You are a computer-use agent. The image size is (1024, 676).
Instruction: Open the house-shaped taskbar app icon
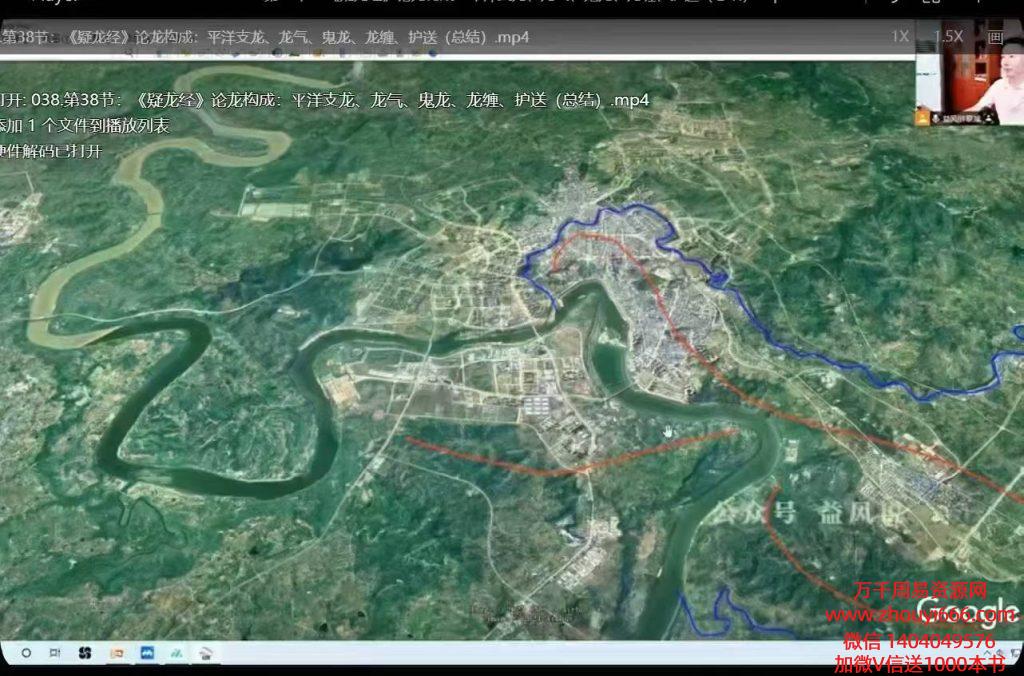tap(206, 653)
